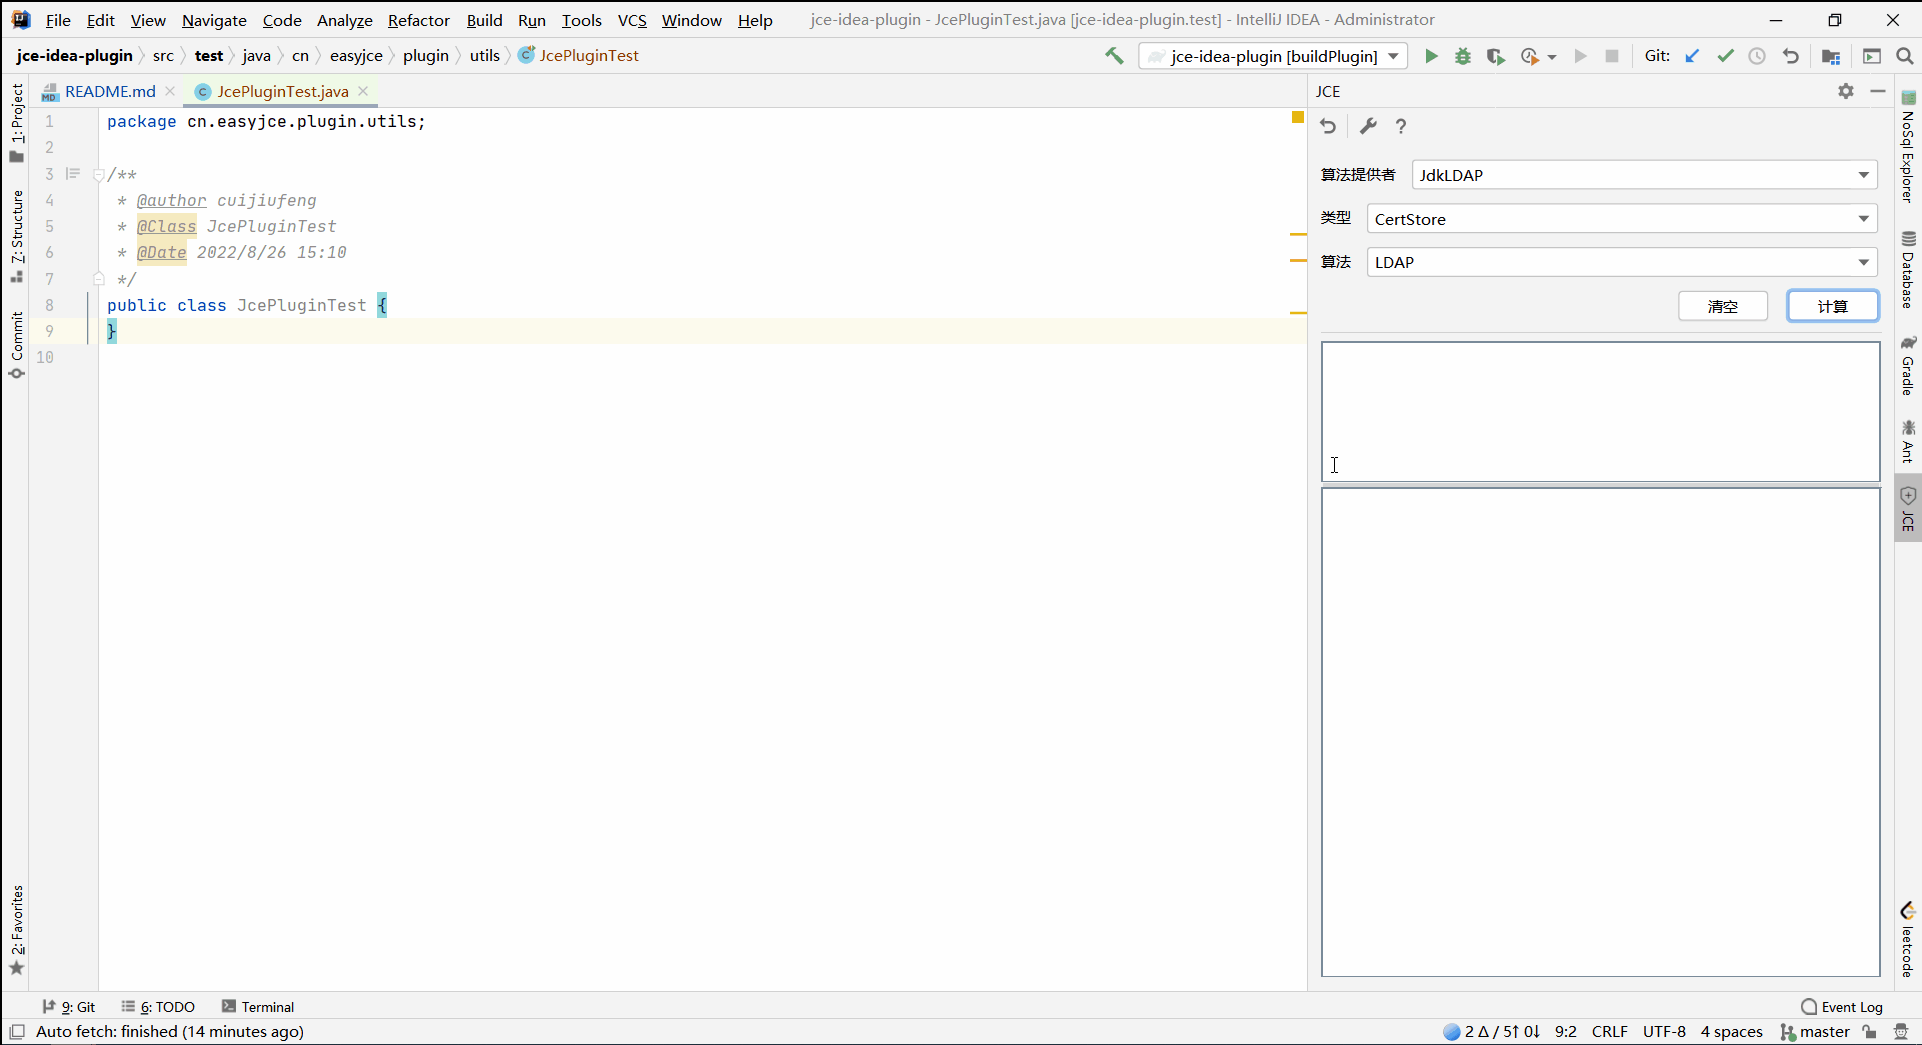The width and height of the screenshot is (1922, 1045).
Task: Open the Gradle side panel
Action: [1908, 366]
